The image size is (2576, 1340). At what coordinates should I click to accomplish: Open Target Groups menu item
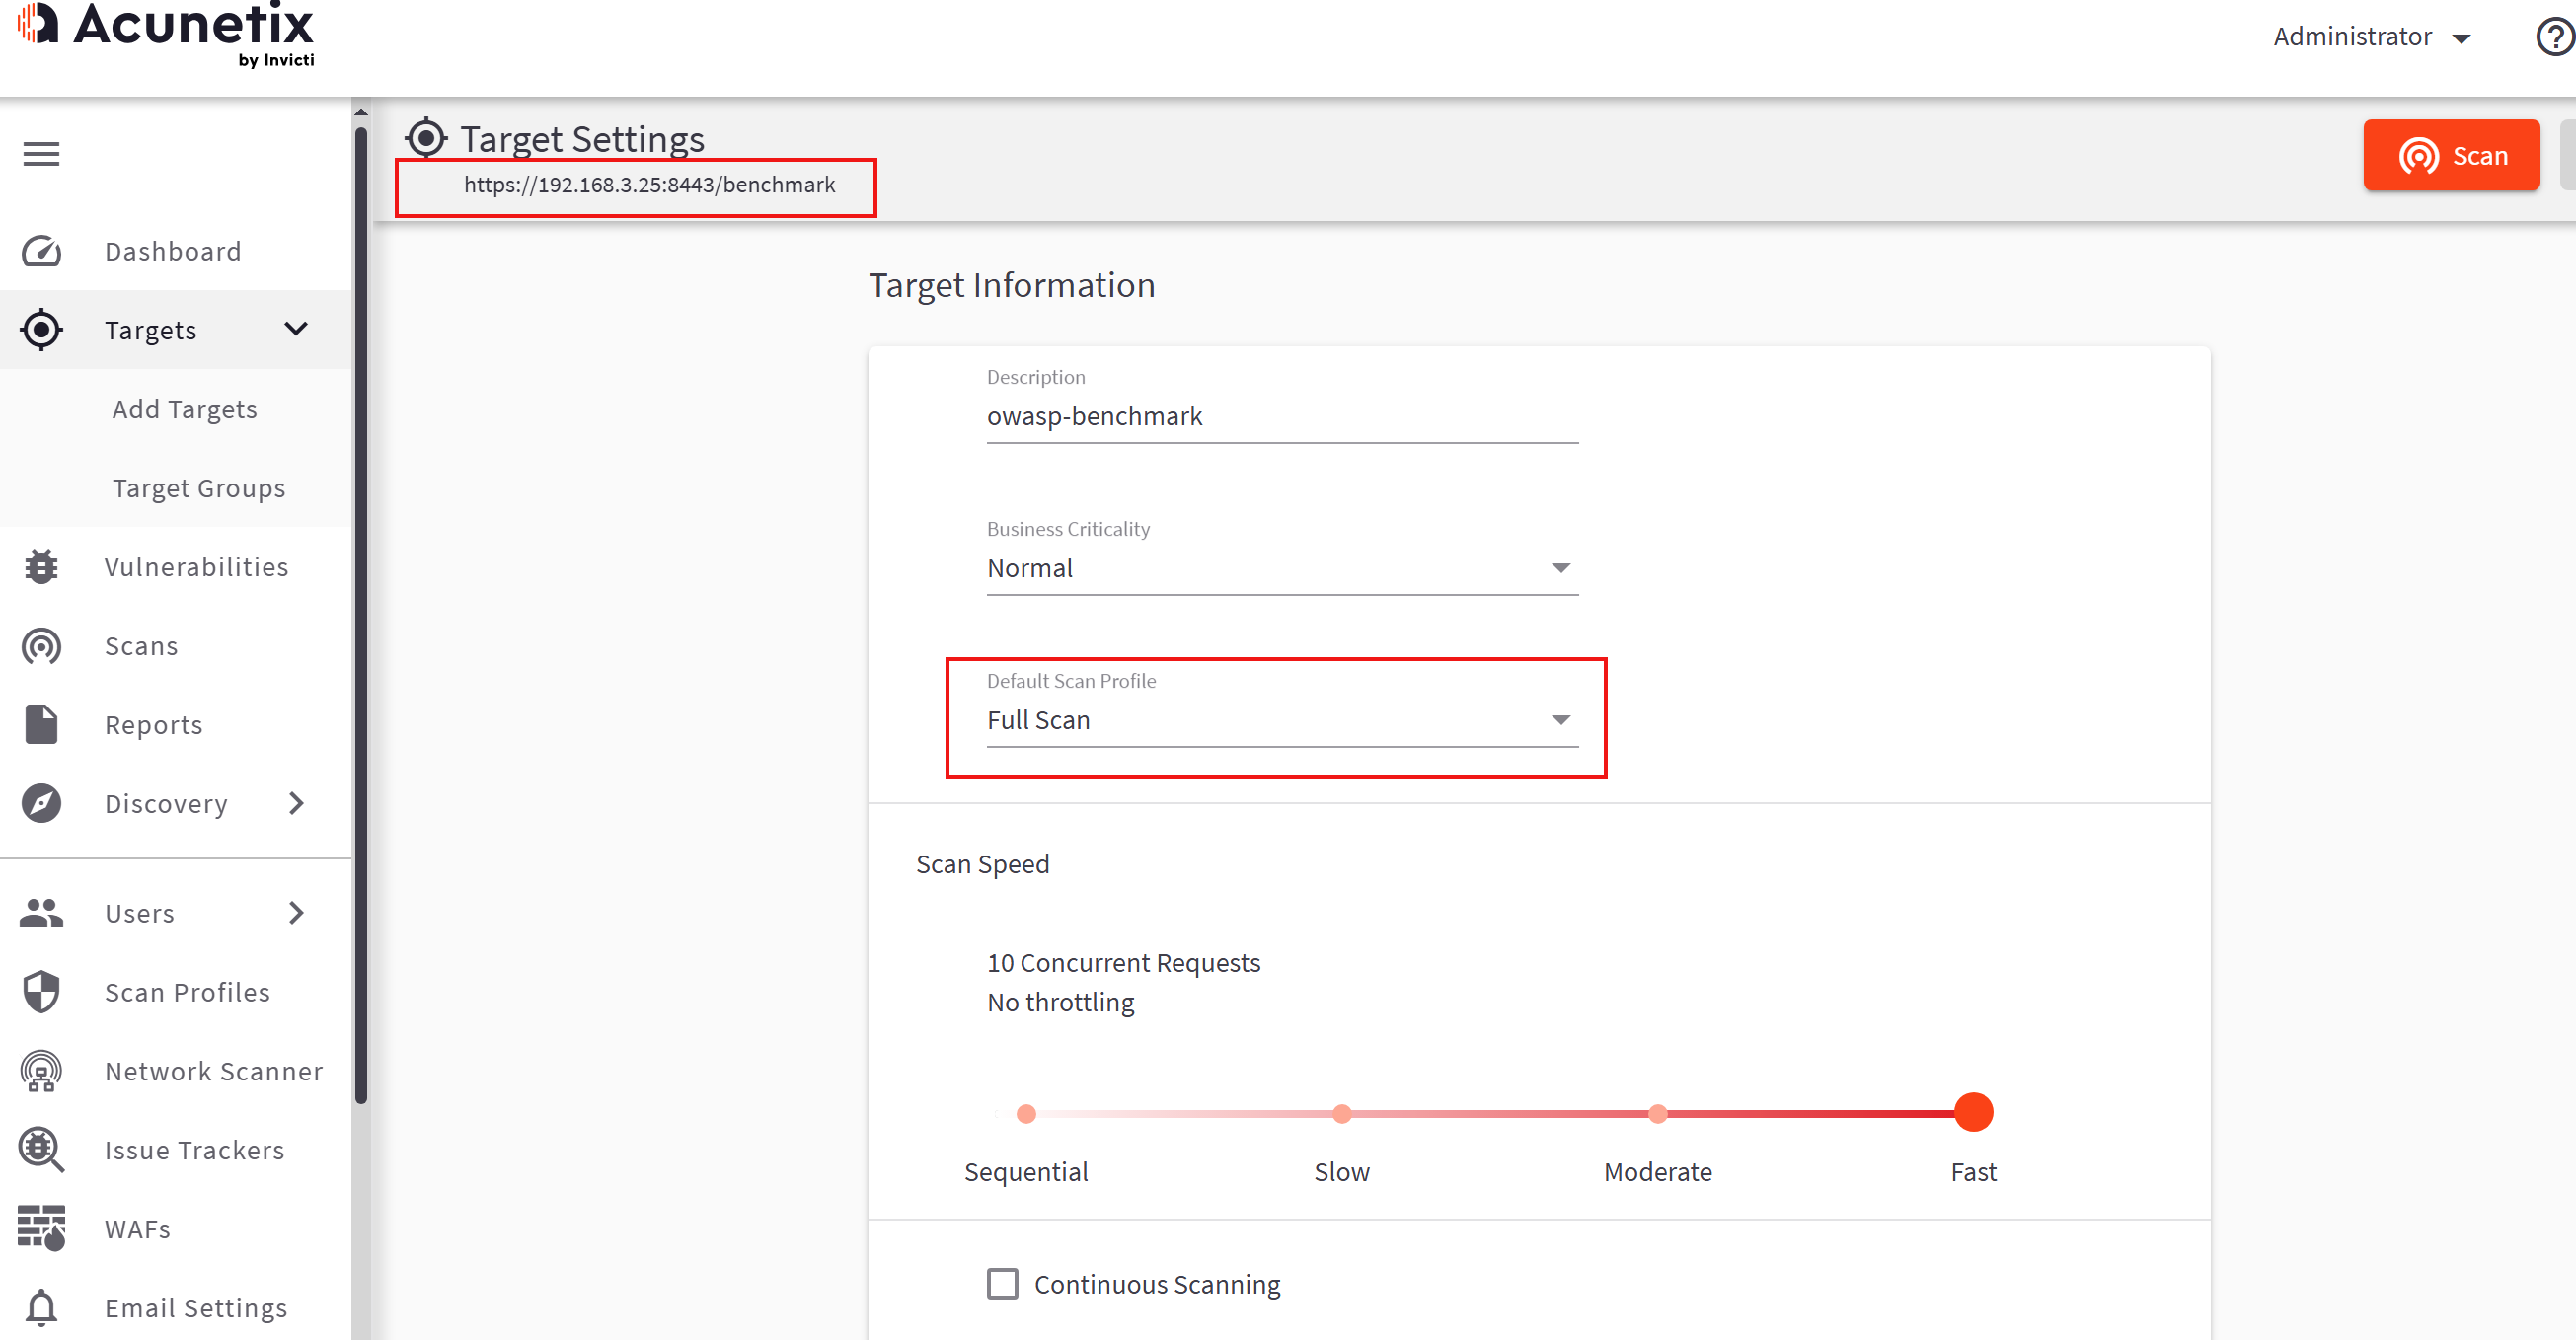click(x=199, y=488)
